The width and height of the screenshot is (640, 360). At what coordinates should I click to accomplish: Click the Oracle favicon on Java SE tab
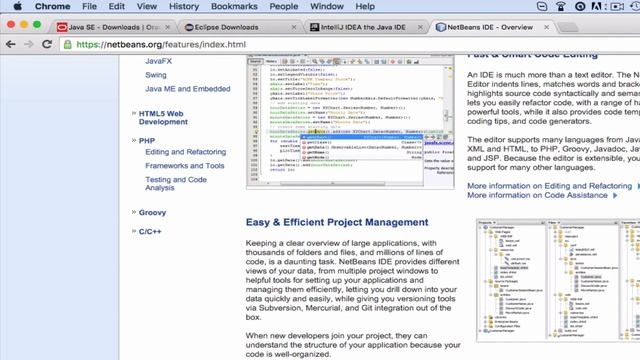tap(62, 27)
